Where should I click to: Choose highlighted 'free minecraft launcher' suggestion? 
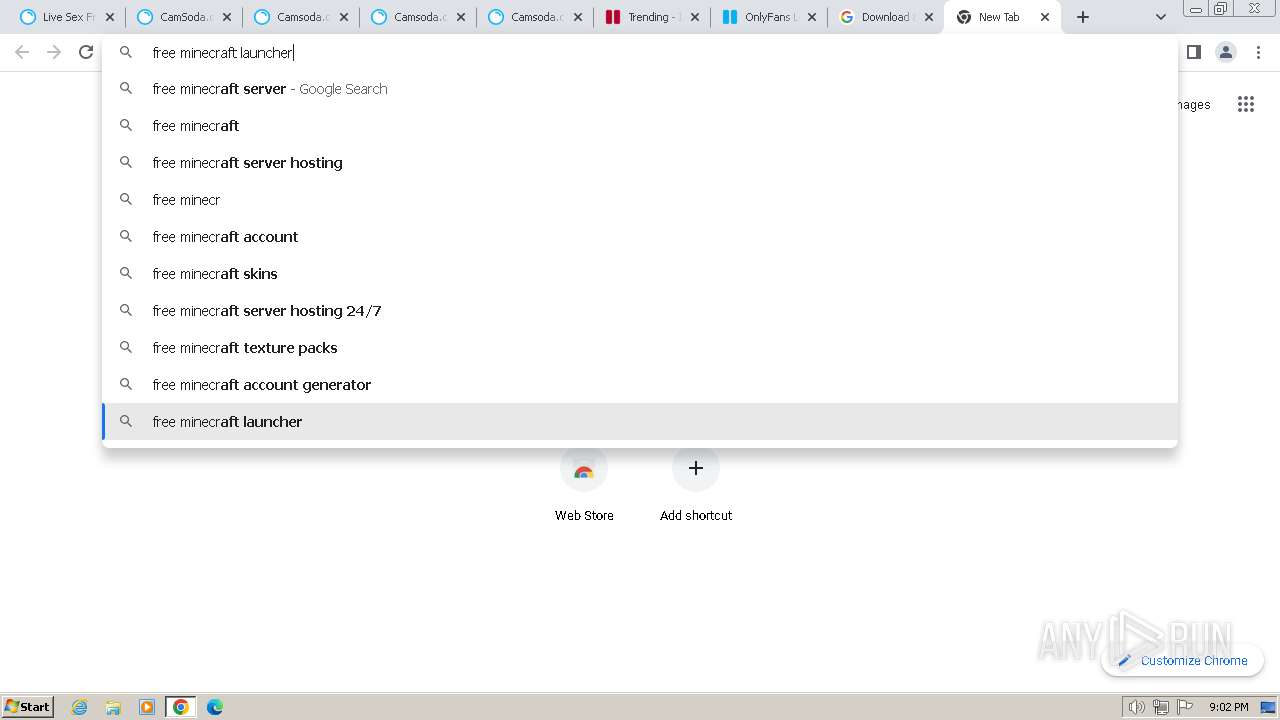tap(640, 422)
